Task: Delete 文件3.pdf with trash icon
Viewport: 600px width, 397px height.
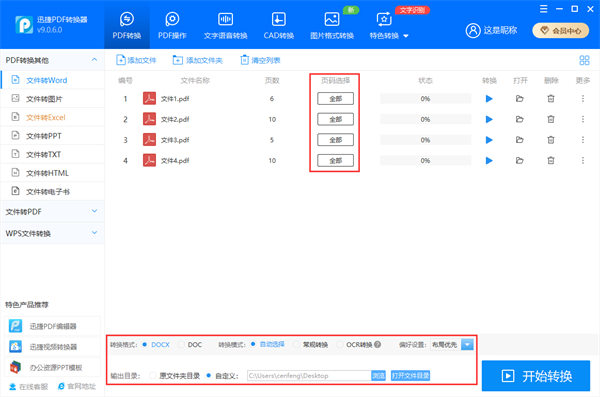Action: 551,140
